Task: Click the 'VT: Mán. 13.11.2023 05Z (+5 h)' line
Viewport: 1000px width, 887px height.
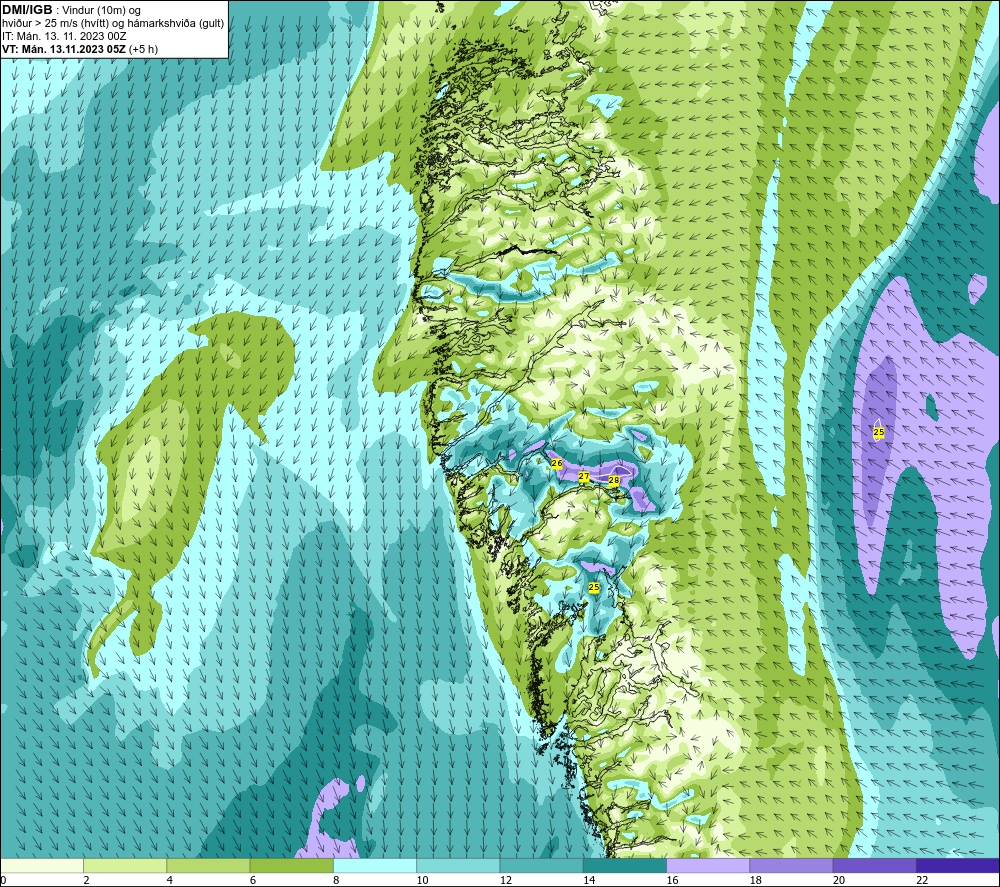Action: [80, 49]
